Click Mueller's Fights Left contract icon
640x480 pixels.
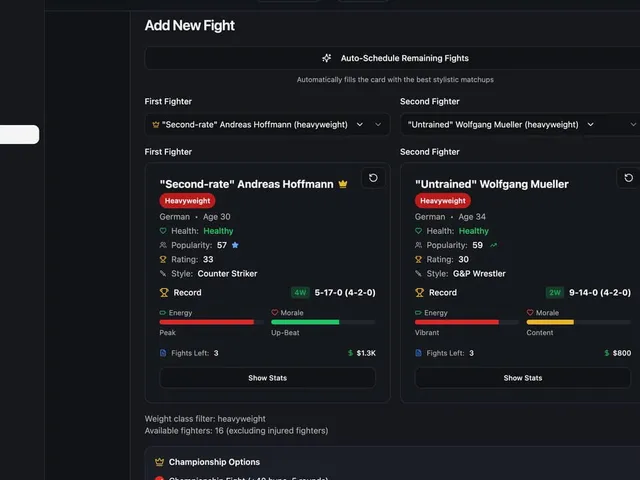tap(418, 353)
